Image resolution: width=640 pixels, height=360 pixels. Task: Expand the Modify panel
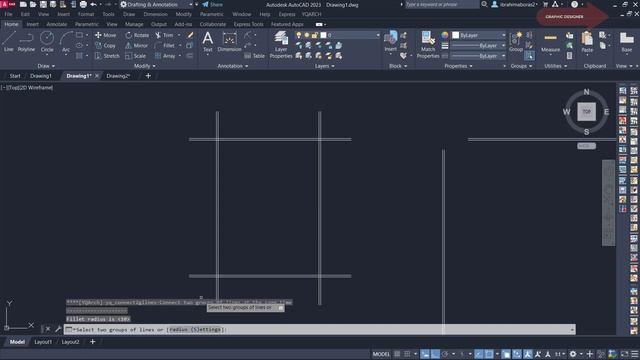click(144, 66)
